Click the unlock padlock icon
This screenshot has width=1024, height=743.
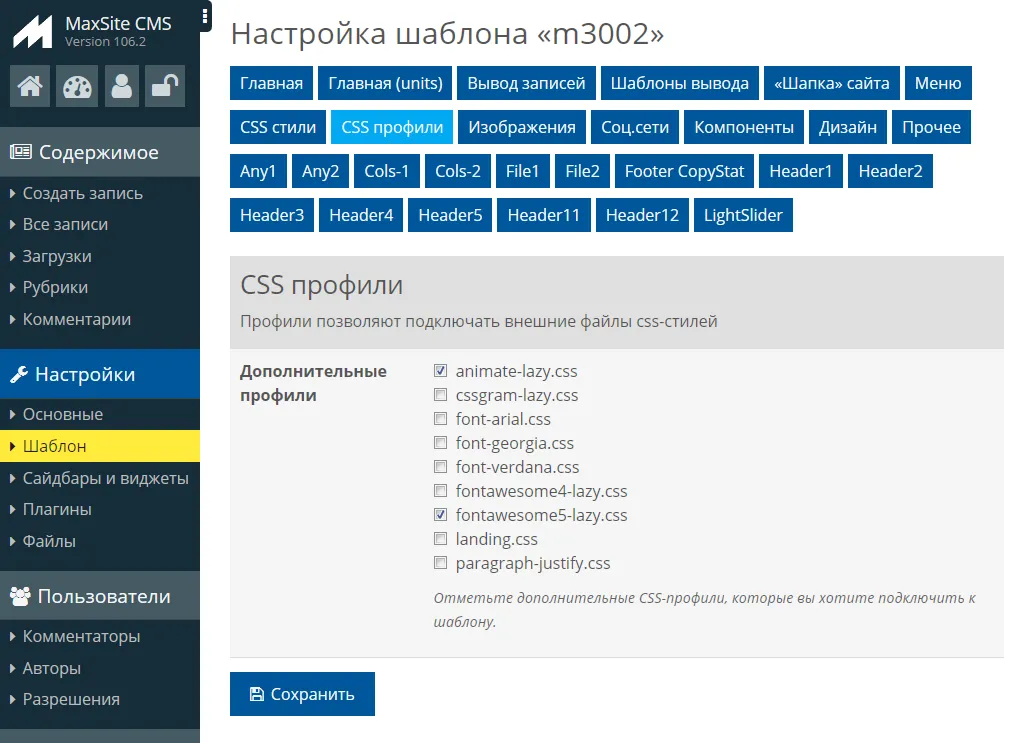(164, 87)
